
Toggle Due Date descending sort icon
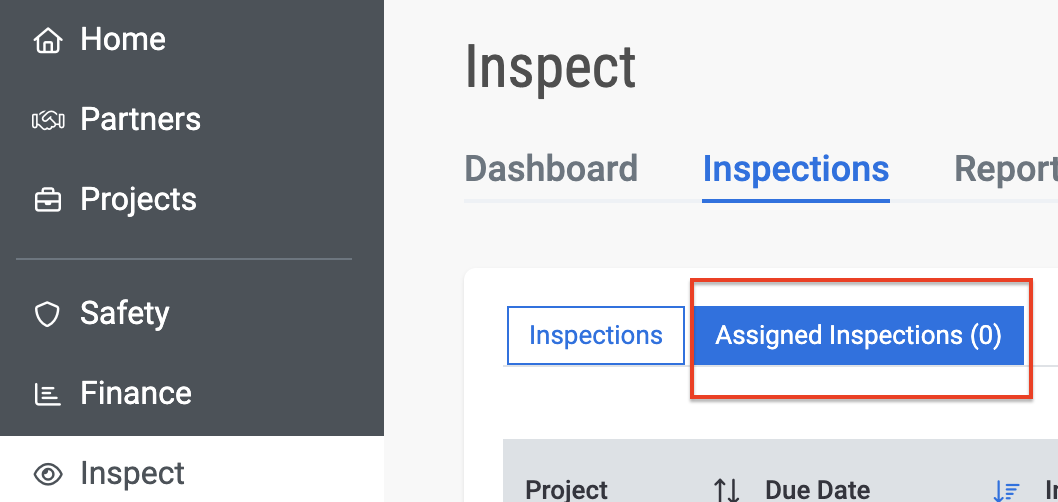pyautogui.click(x=1007, y=491)
